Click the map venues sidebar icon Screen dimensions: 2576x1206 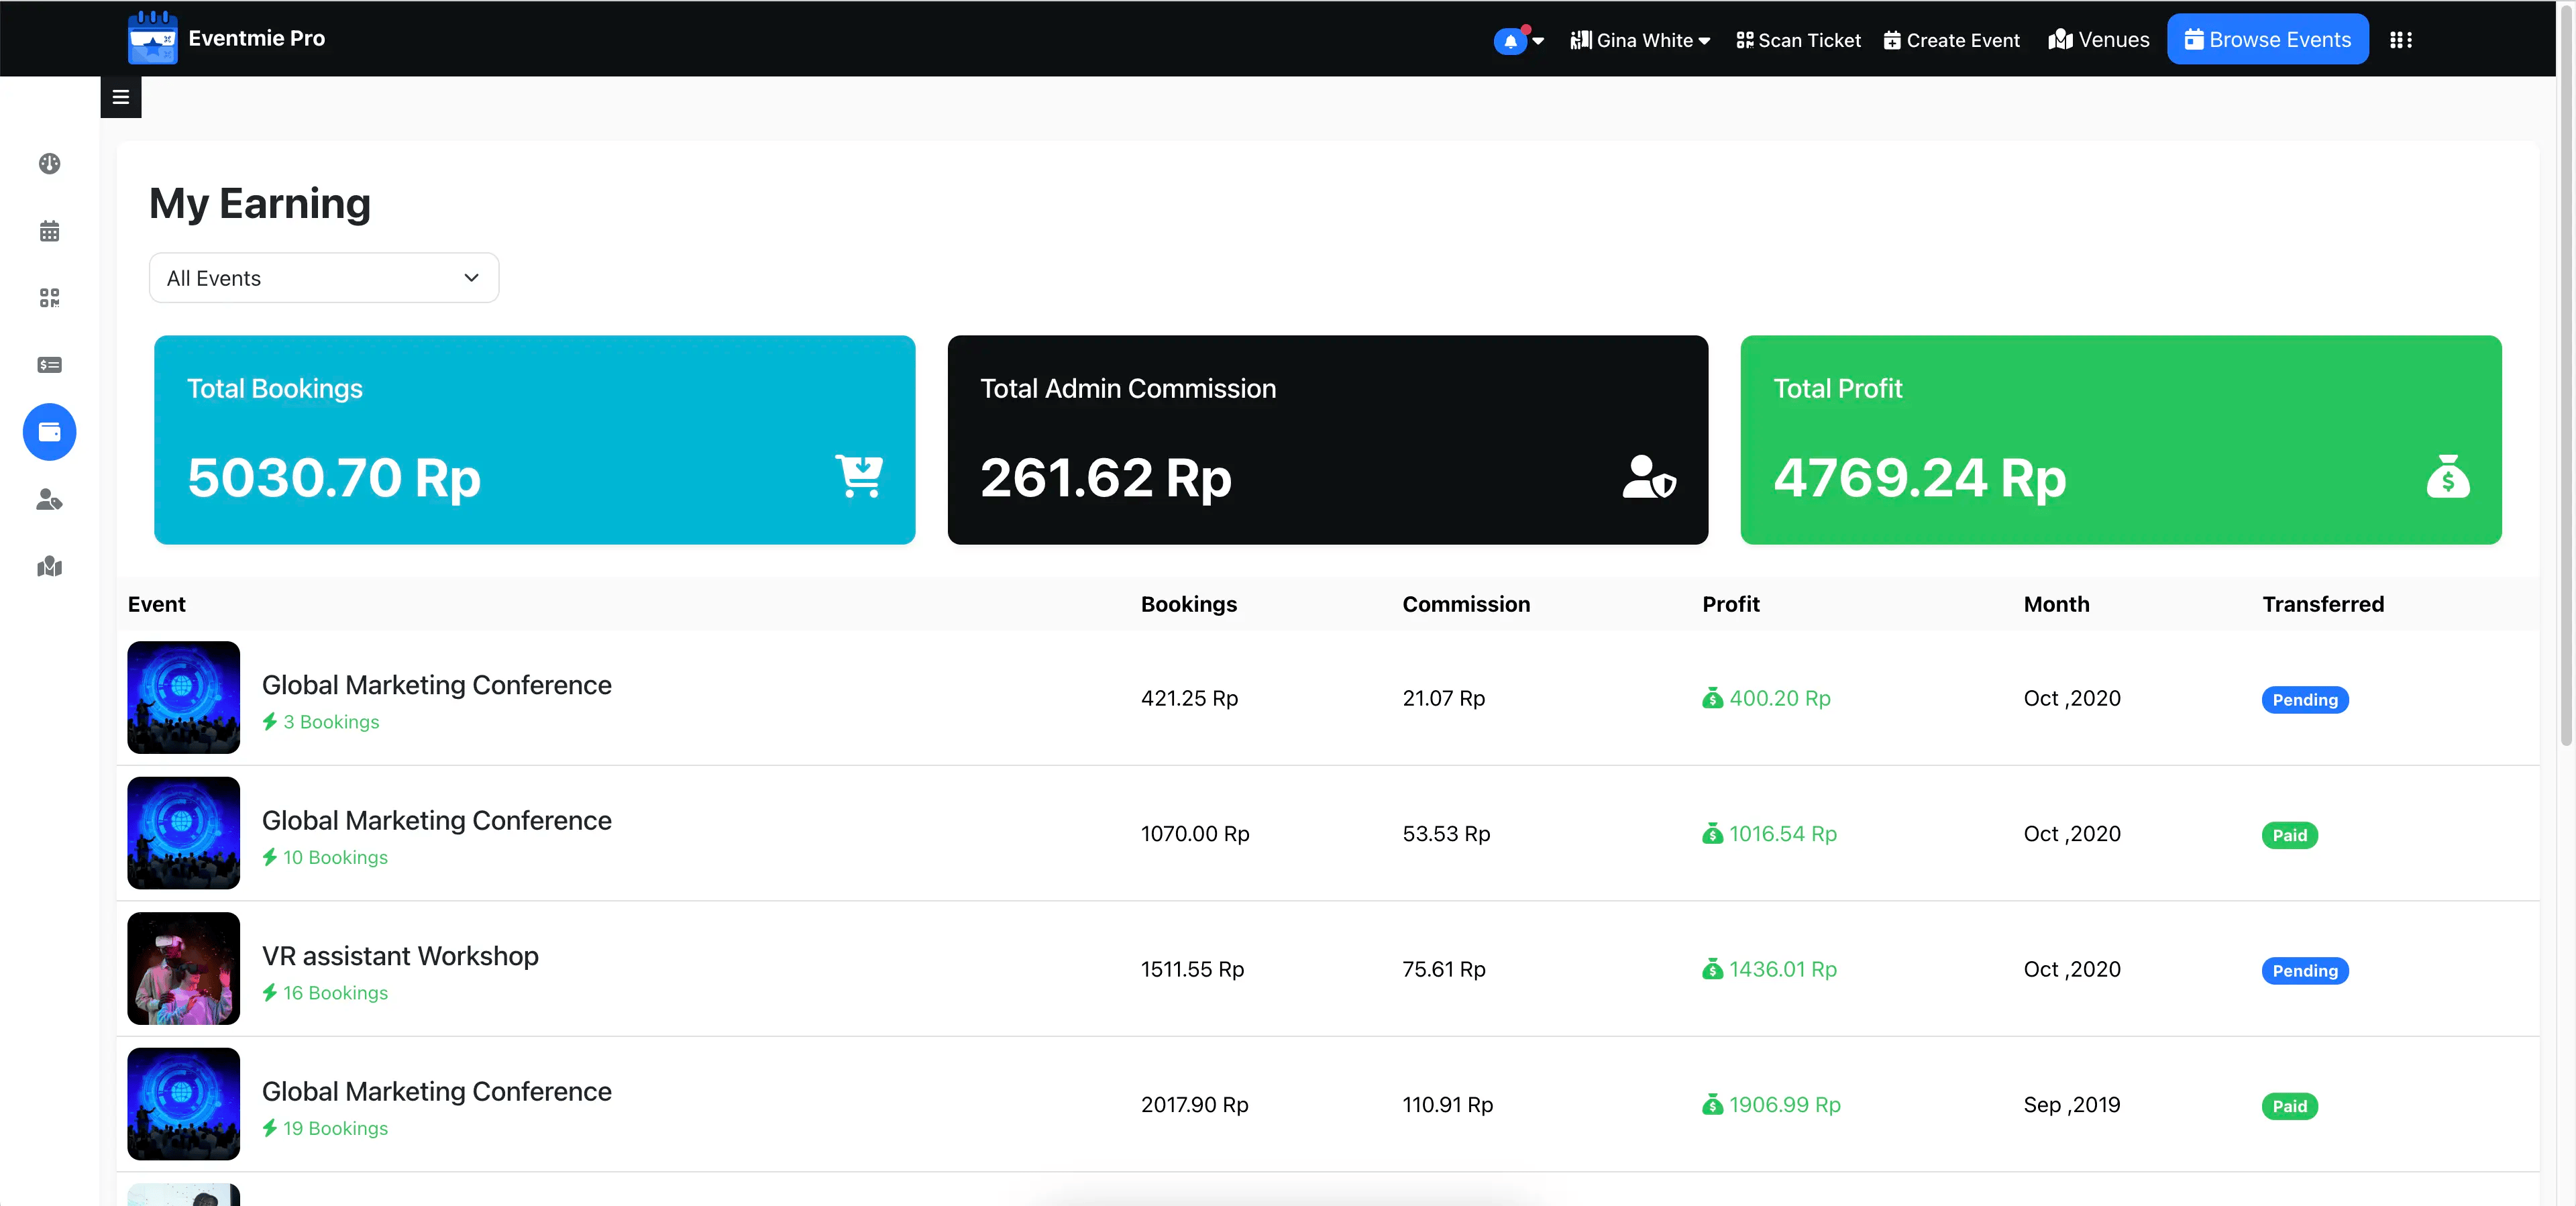(49, 567)
